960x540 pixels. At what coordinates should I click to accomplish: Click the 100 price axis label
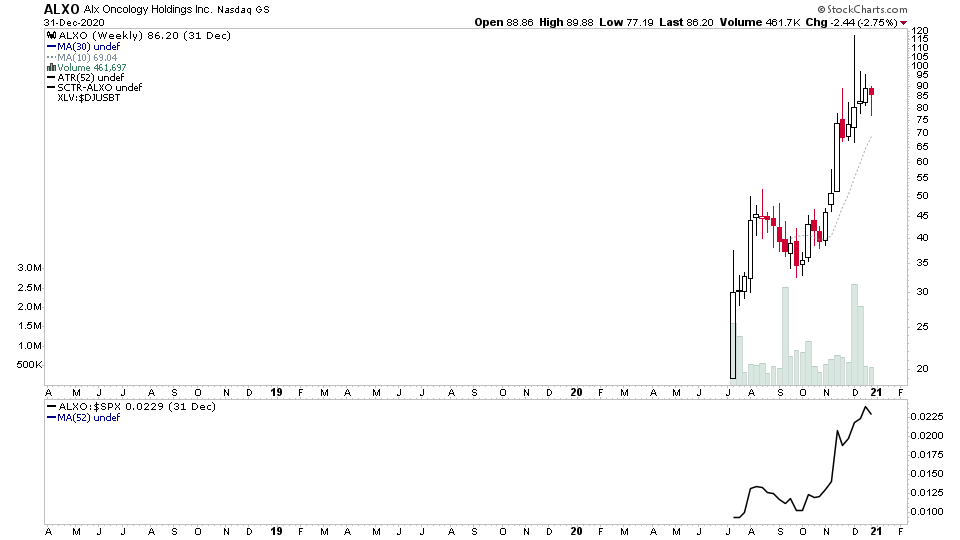[920, 66]
